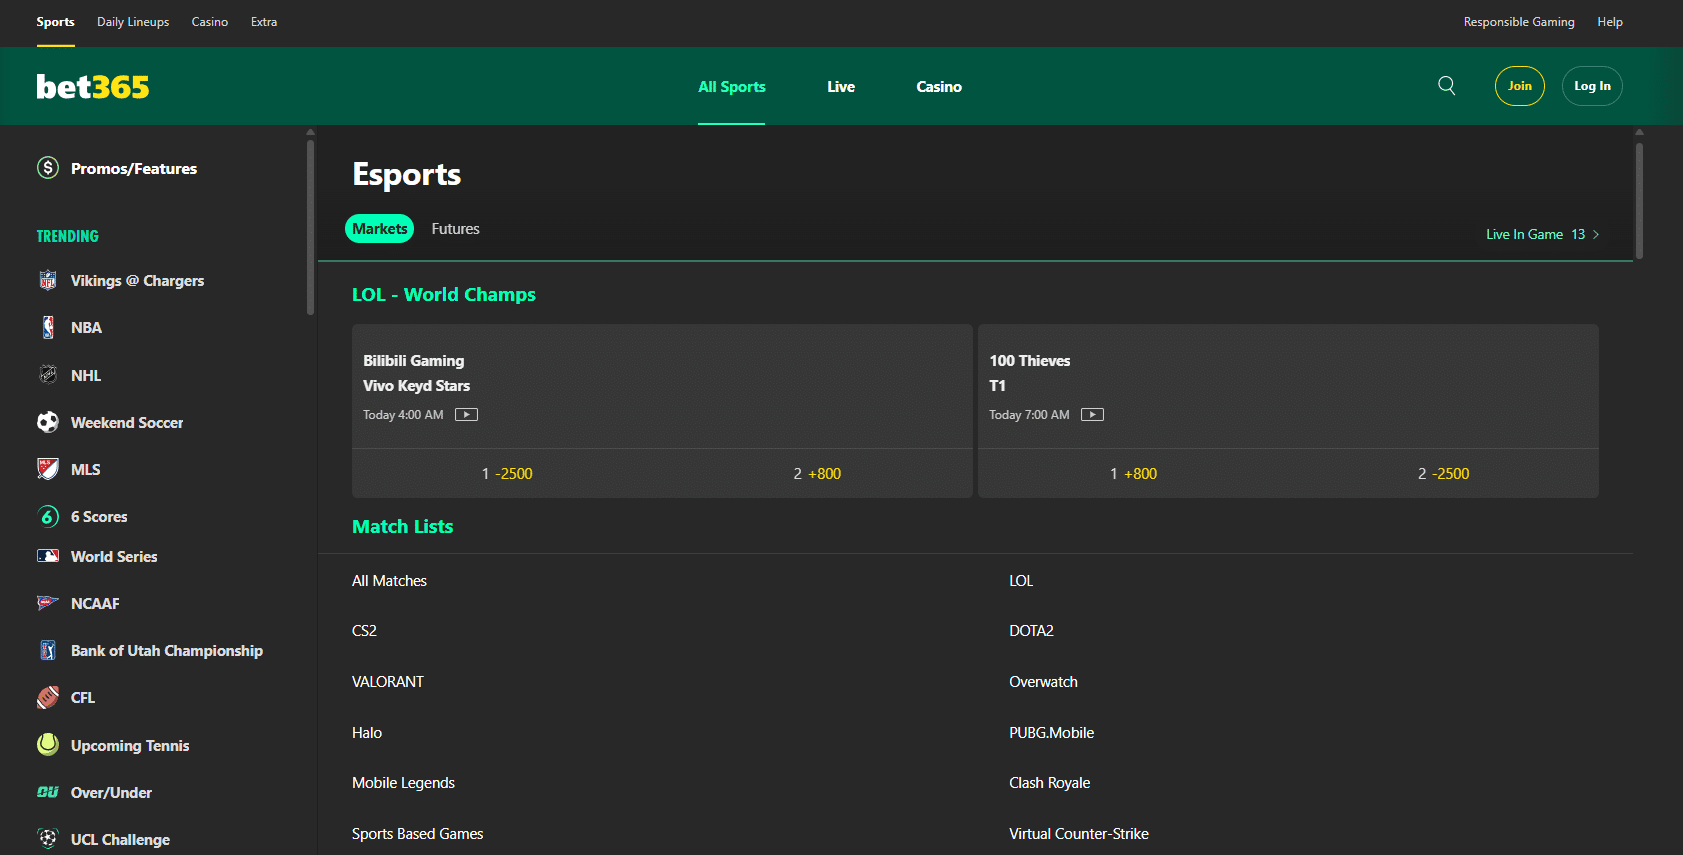Image resolution: width=1683 pixels, height=855 pixels.
Task: Open the LOL match list
Action: 1021,581
